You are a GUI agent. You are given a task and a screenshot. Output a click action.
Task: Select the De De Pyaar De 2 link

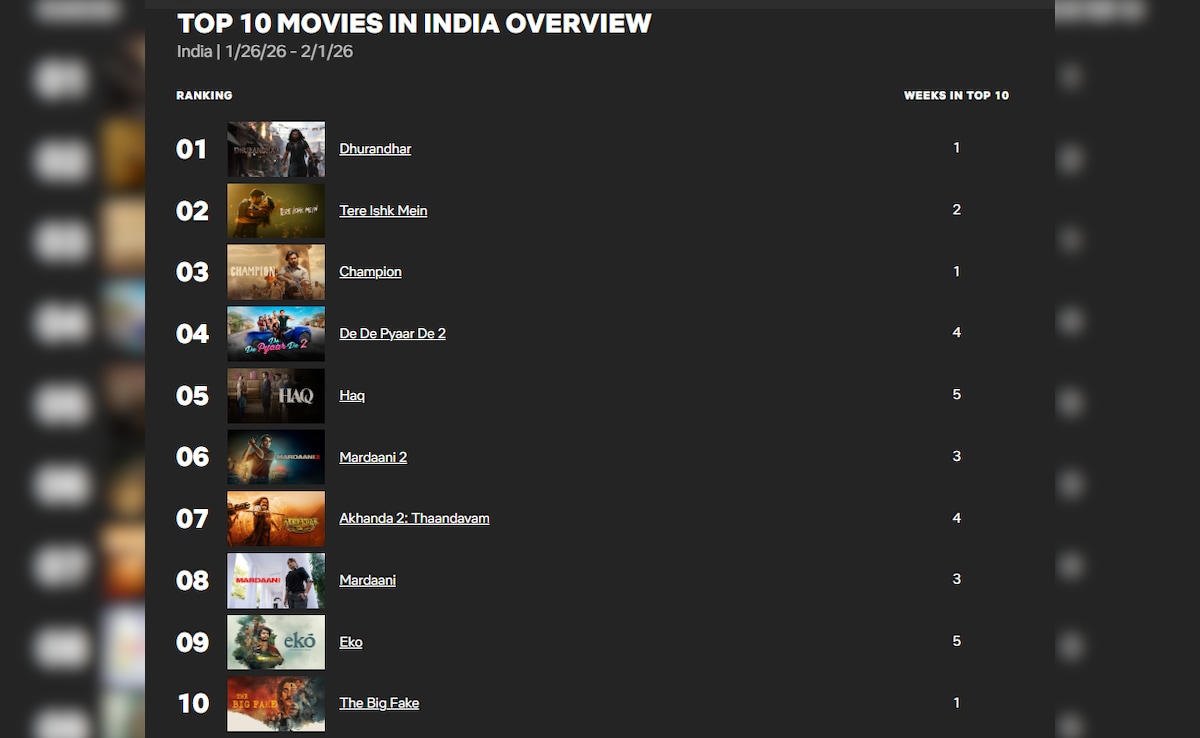392,334
